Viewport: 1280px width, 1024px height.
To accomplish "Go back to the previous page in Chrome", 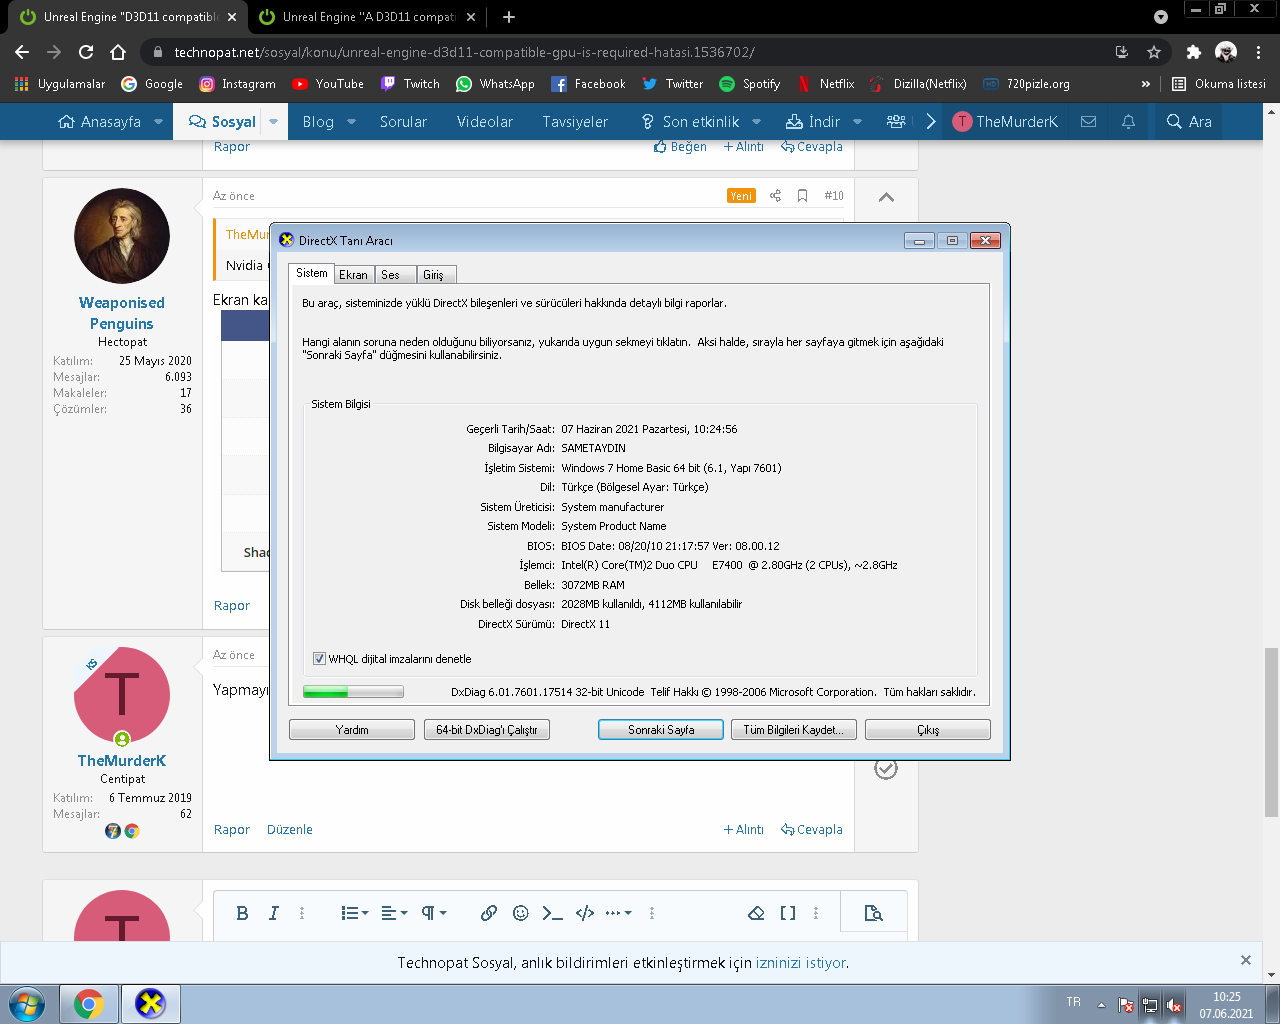I will coord(22,52).
